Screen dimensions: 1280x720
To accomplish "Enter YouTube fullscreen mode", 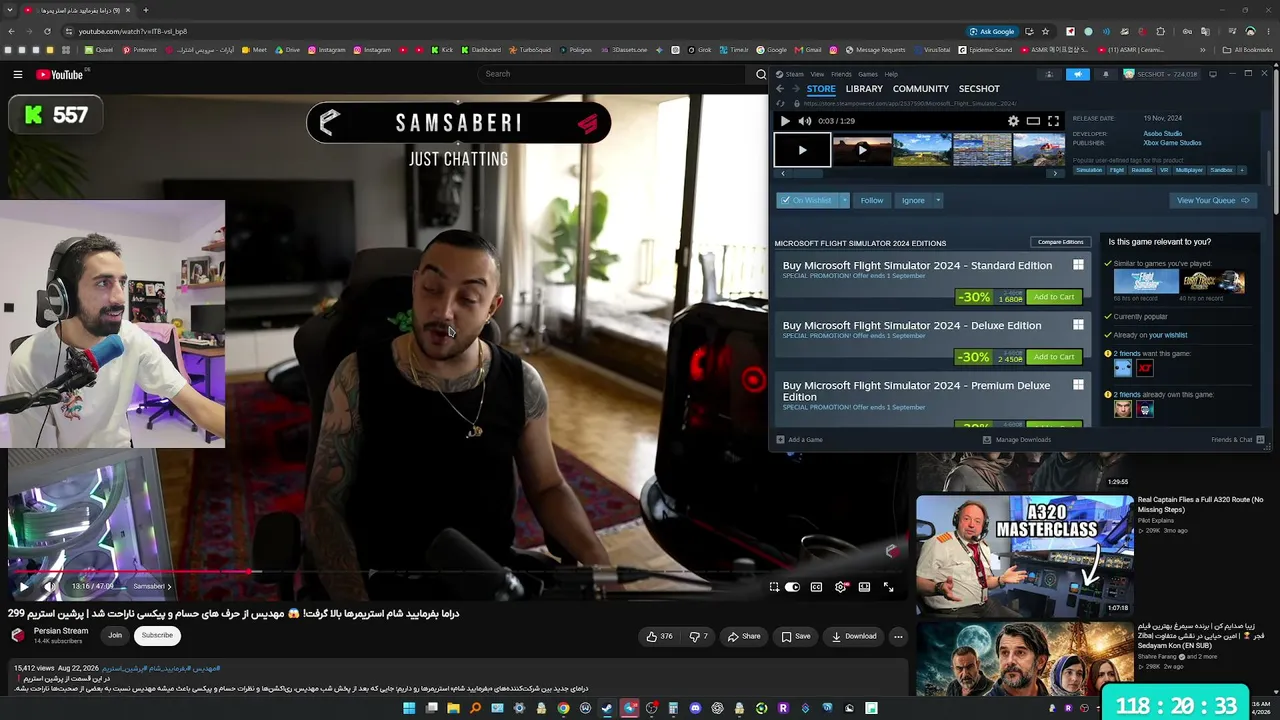I will [888, 587].
